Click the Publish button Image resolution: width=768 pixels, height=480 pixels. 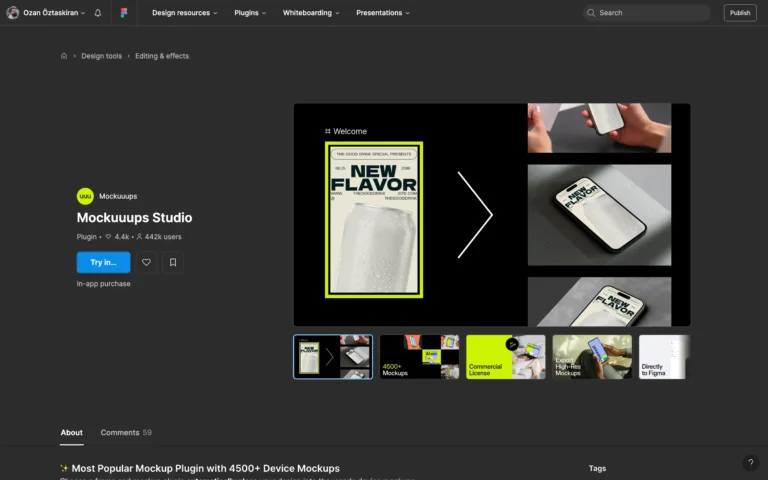[x=740, y=13]
